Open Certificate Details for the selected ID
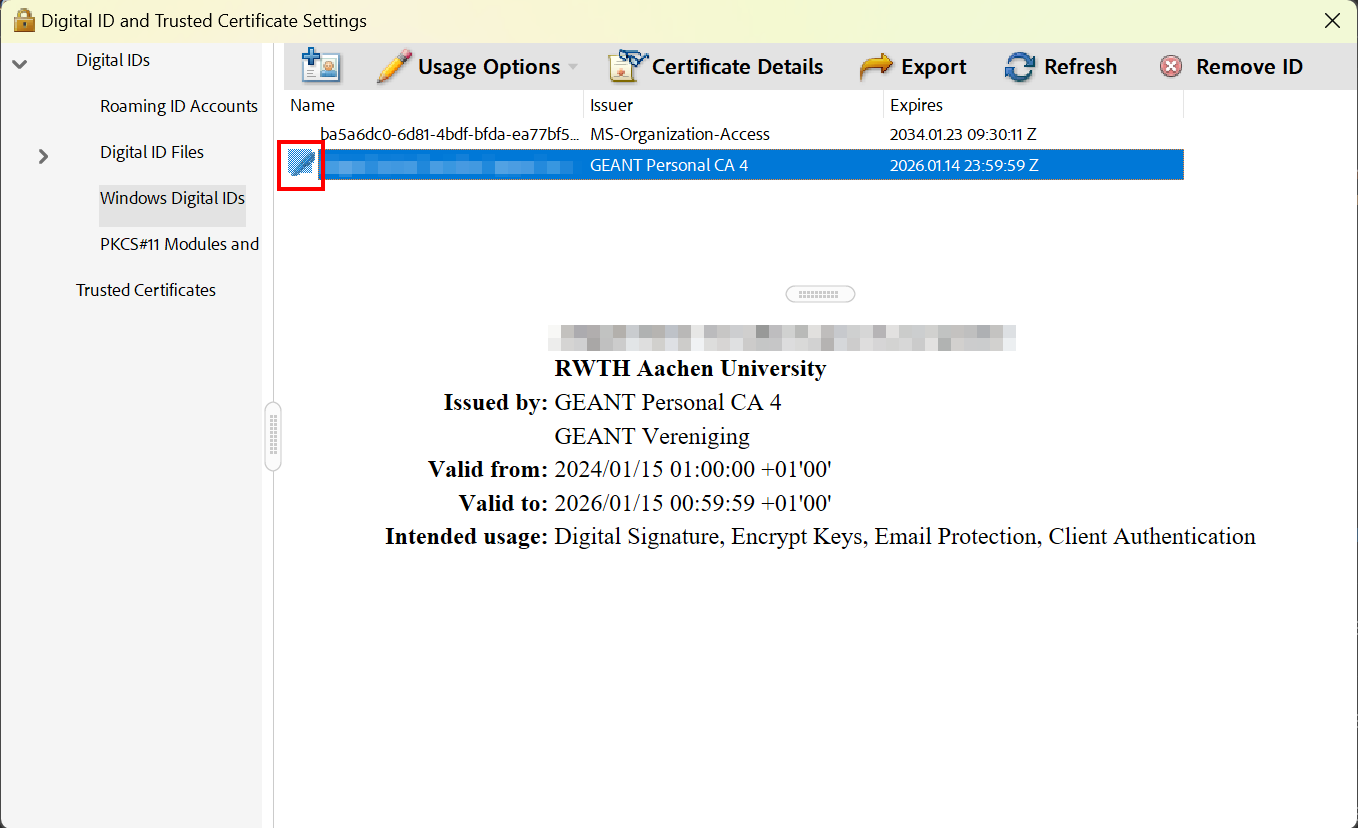This screenshot has height=828, width=1358. 624,66
